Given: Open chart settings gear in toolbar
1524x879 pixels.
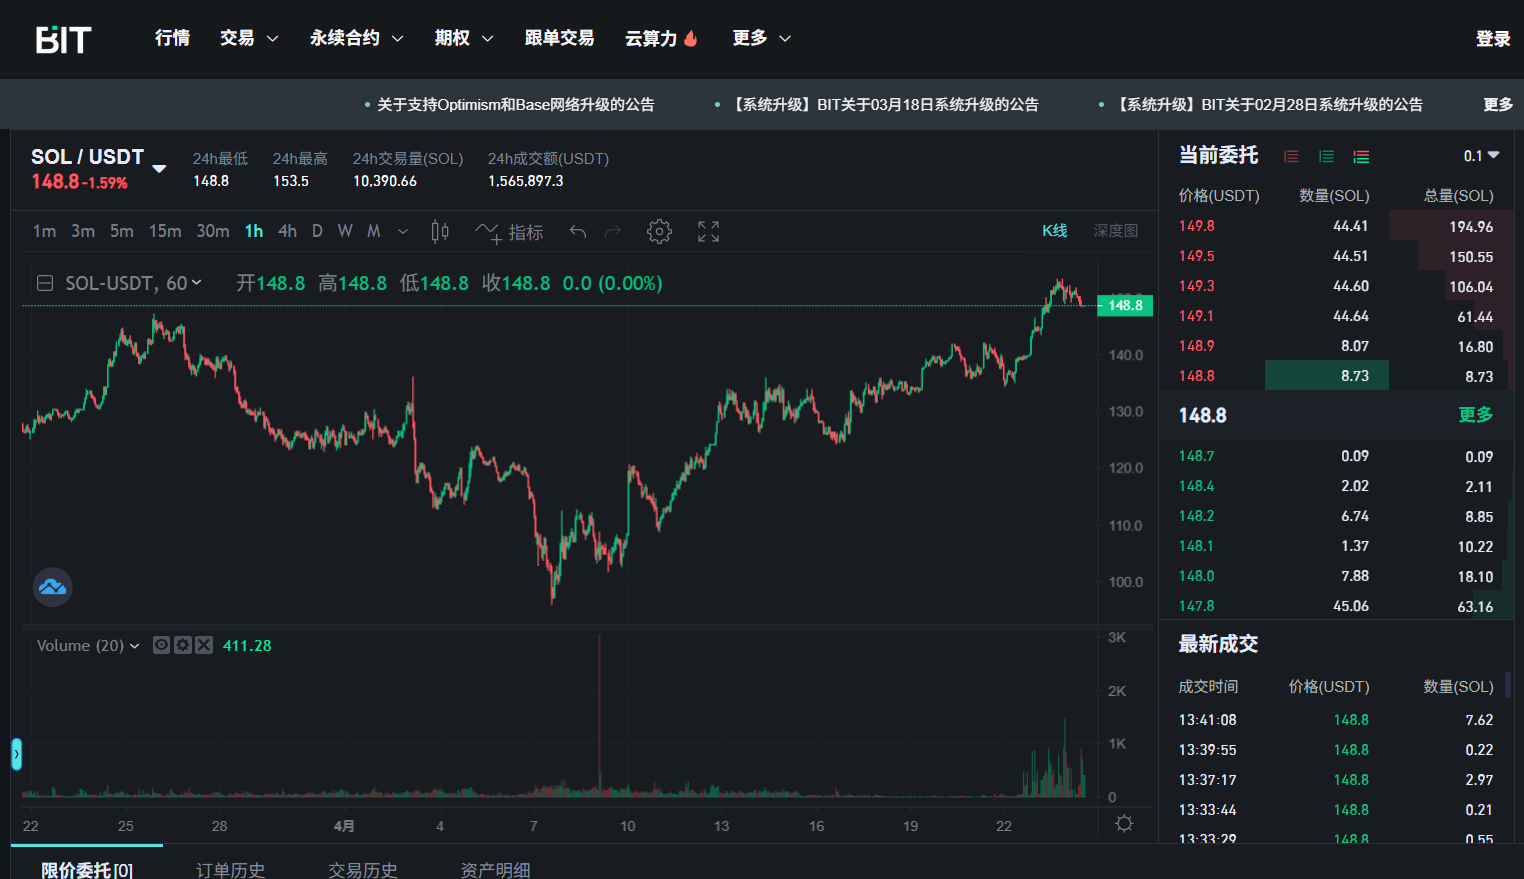Looking at the screenshot, I should pyautogui.click(x=658, y=232).
